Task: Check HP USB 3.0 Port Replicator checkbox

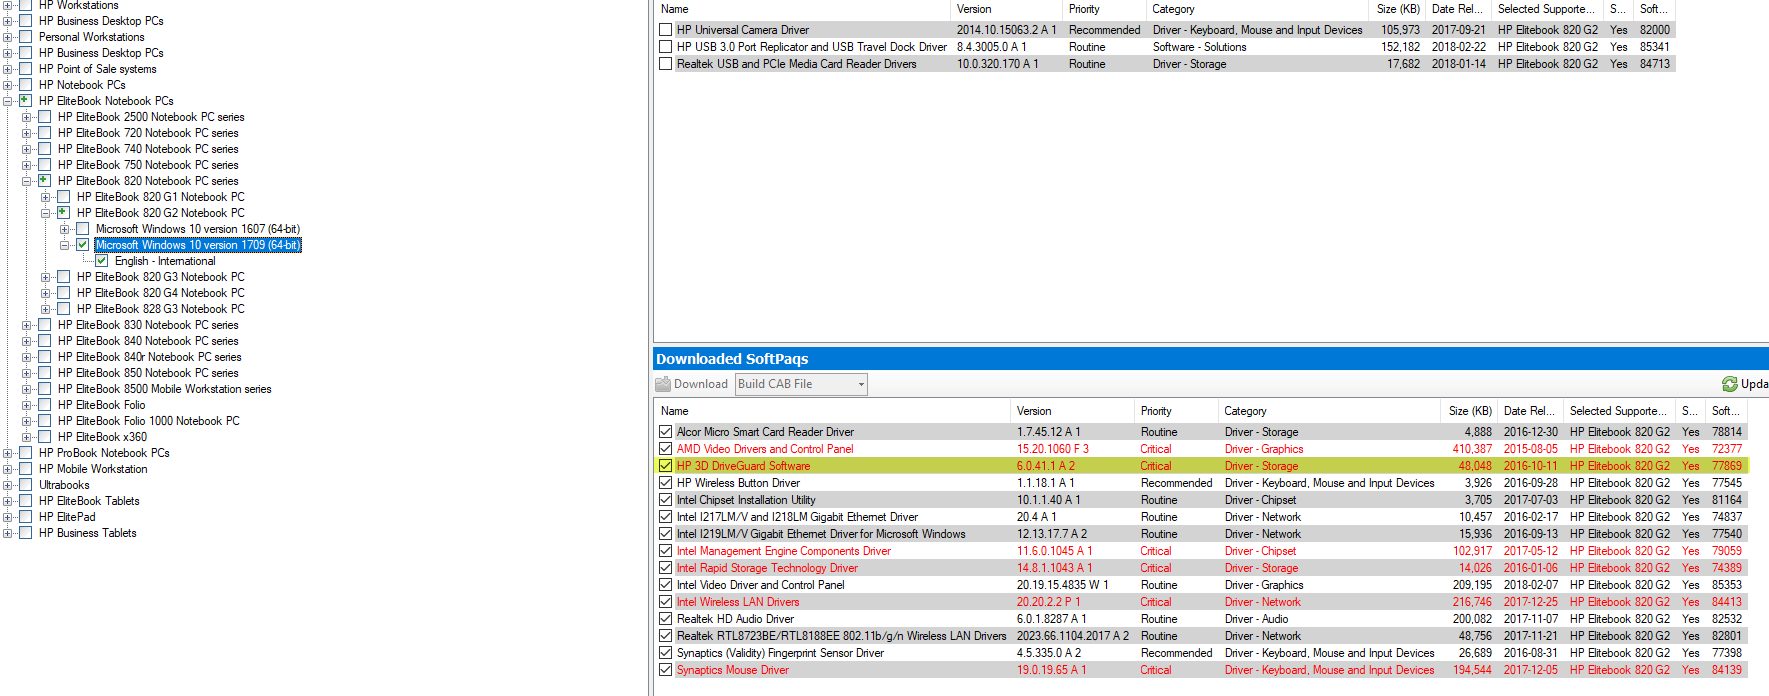Action: [x=665, y=47]
